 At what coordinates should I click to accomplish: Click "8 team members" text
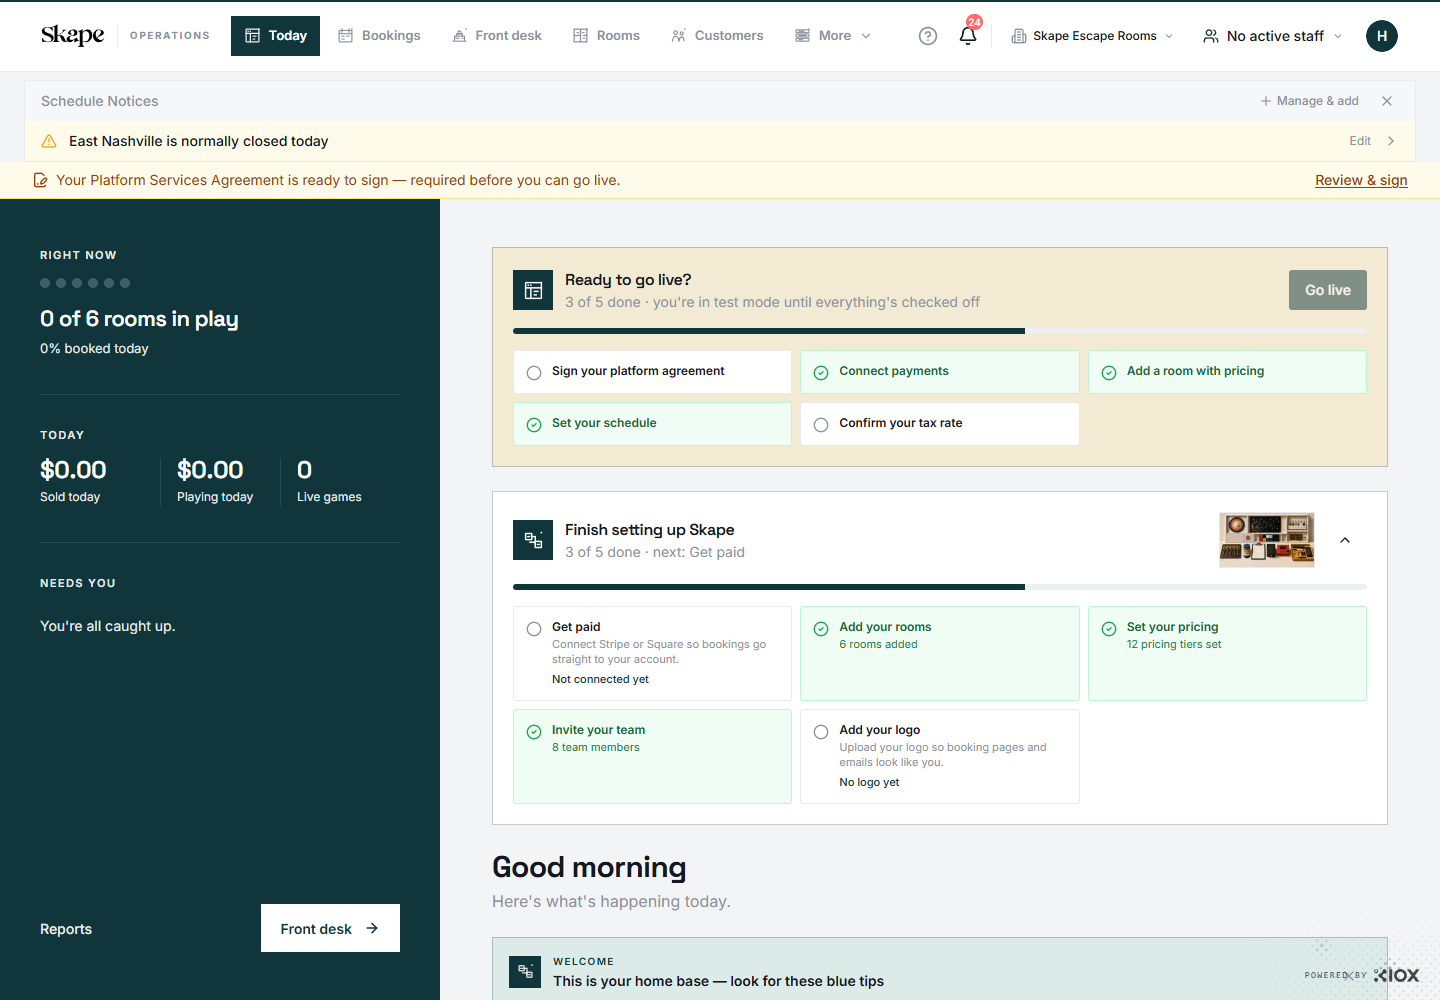pyautogui.click(x=596, y=747)
